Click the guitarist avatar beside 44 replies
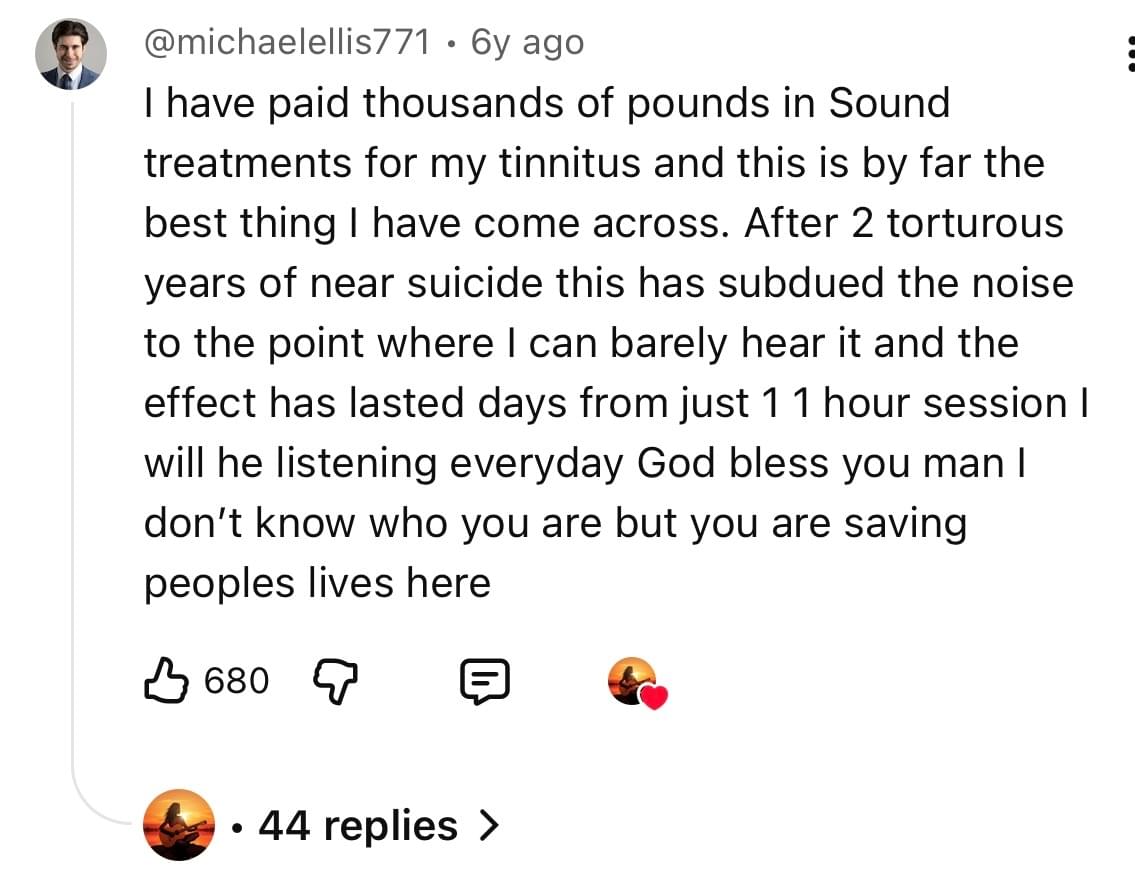 coord(178,825)
